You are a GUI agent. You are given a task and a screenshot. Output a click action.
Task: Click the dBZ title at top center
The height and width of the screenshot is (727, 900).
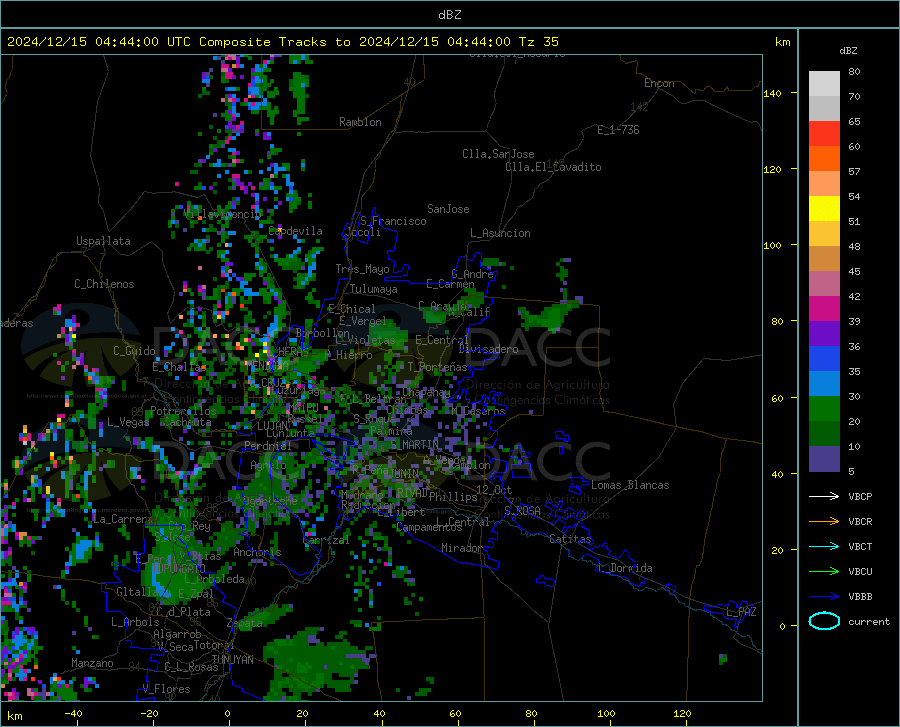(x=449, y=15)
